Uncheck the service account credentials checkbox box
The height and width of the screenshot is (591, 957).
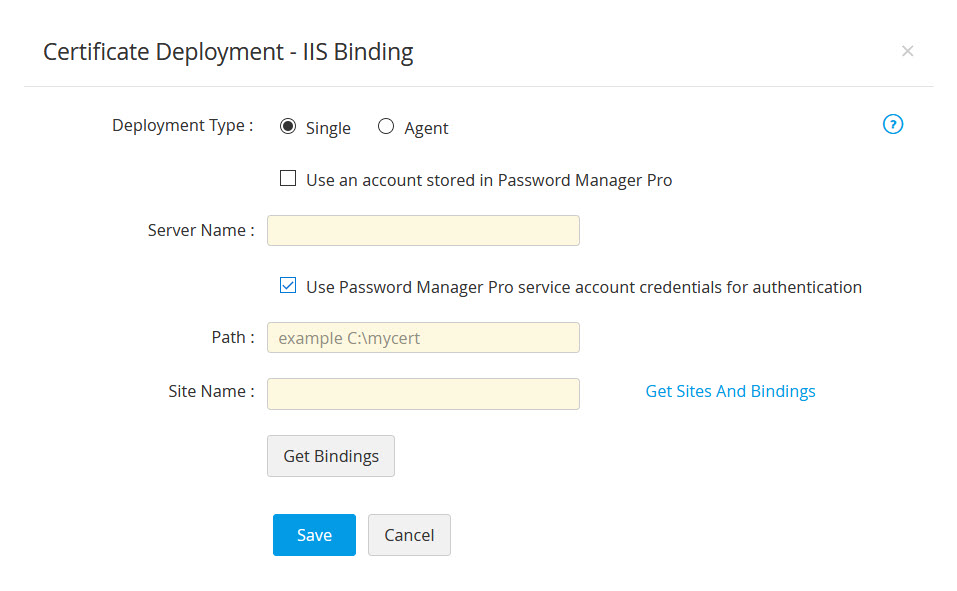pos(288,286)
